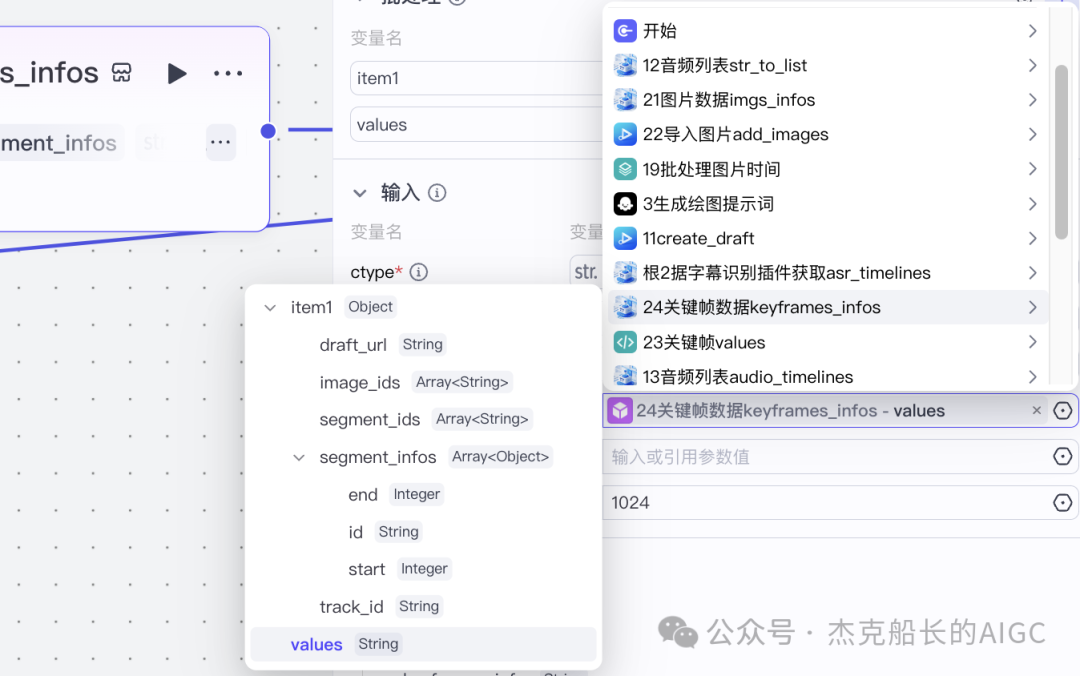Click the store icon beside s_infos title
This screenshot has width=1080, height=676.
[x=122, y=72]
